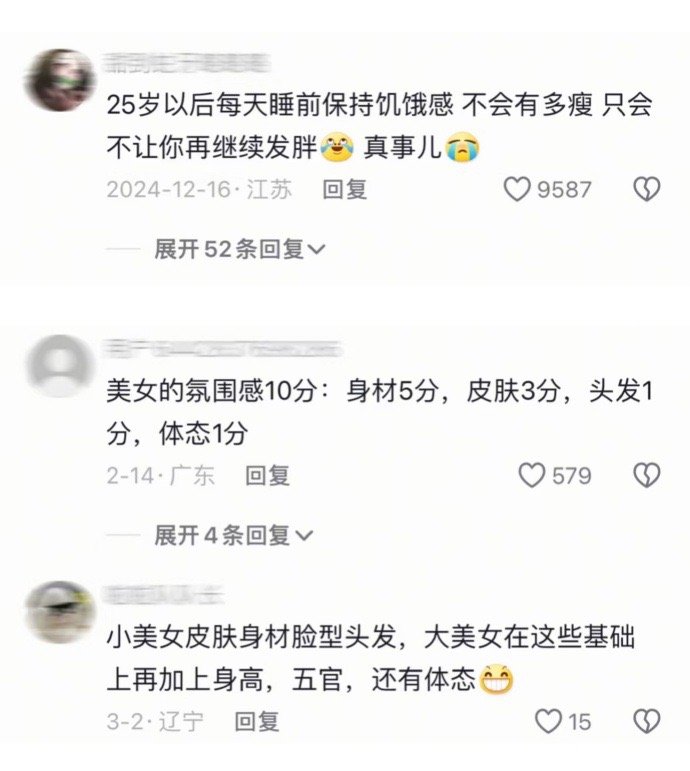690x771 pixels.
Task: Open the first commenter's blurred username
Action: click(x=189, y=63)
